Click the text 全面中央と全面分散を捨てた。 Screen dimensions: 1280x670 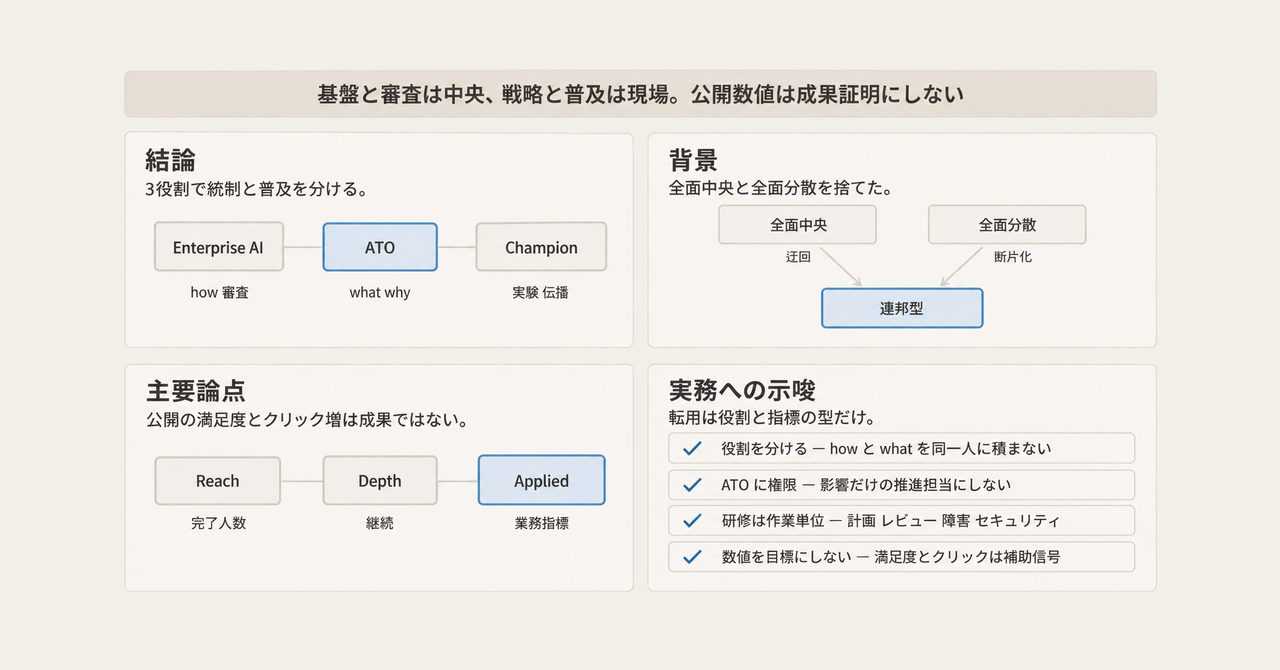tap(780, 187)
